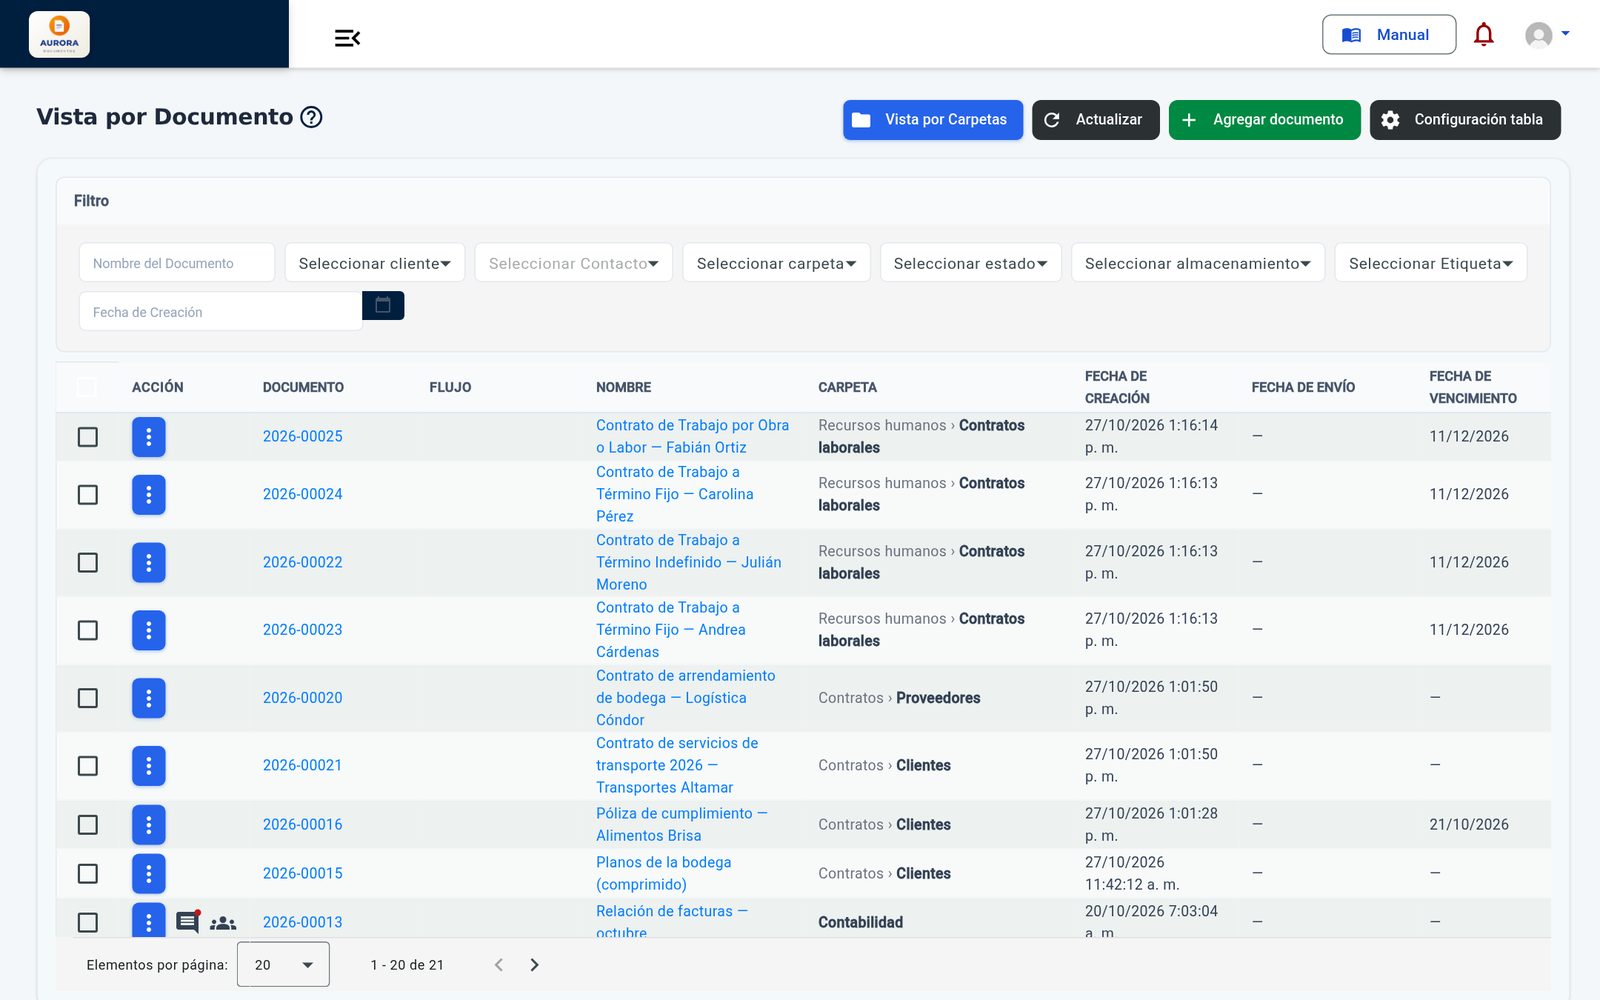Viewport: 1600px width, 1000px height.
Task: Go to the previous page arrow
Action: tap(499, 965)
